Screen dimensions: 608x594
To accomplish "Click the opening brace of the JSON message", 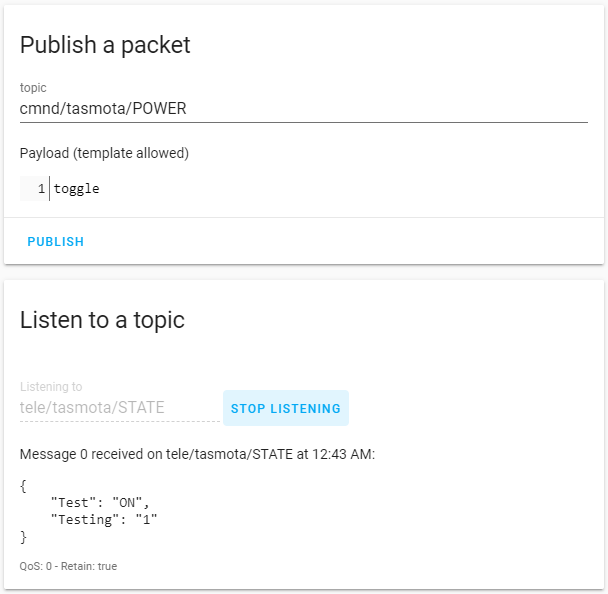I will click(x=24, y=485).
